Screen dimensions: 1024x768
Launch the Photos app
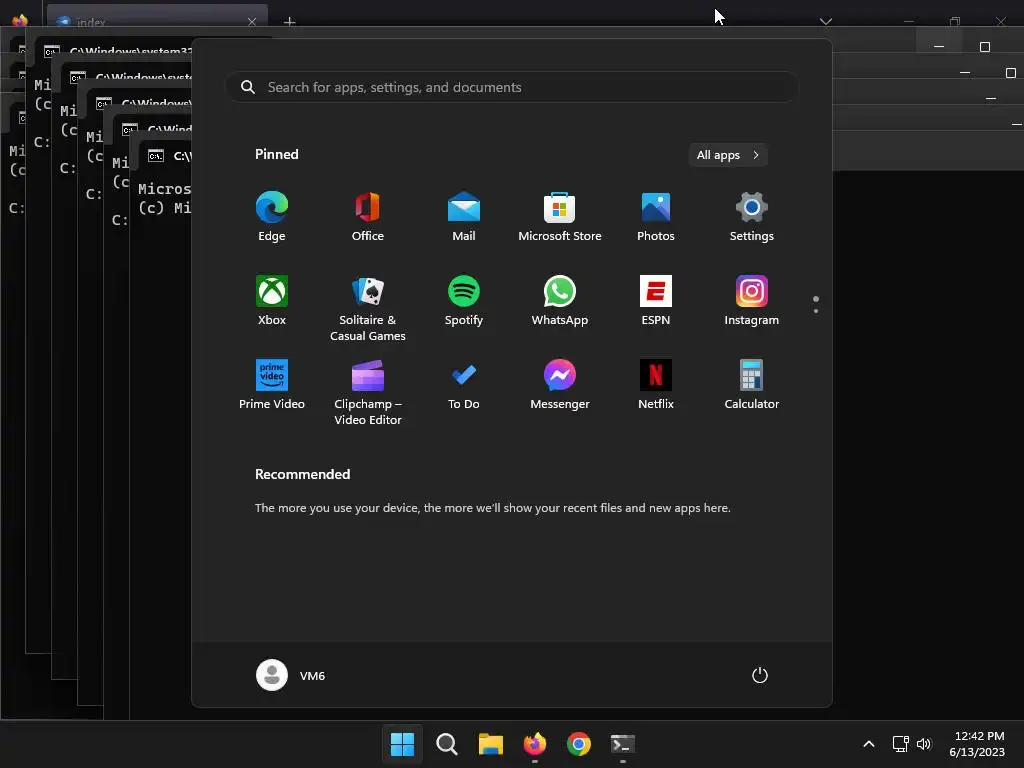[x=656, y=216]
